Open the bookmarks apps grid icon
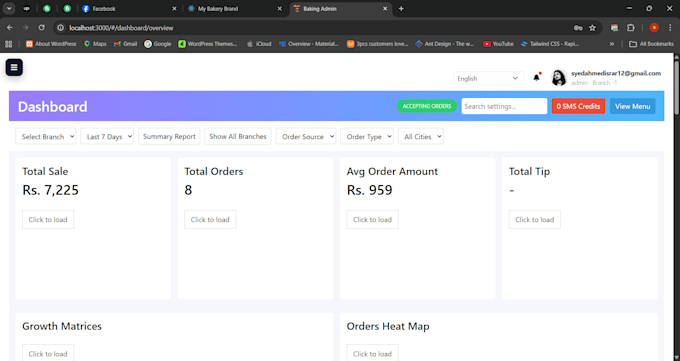 click(x=9, y=44)
